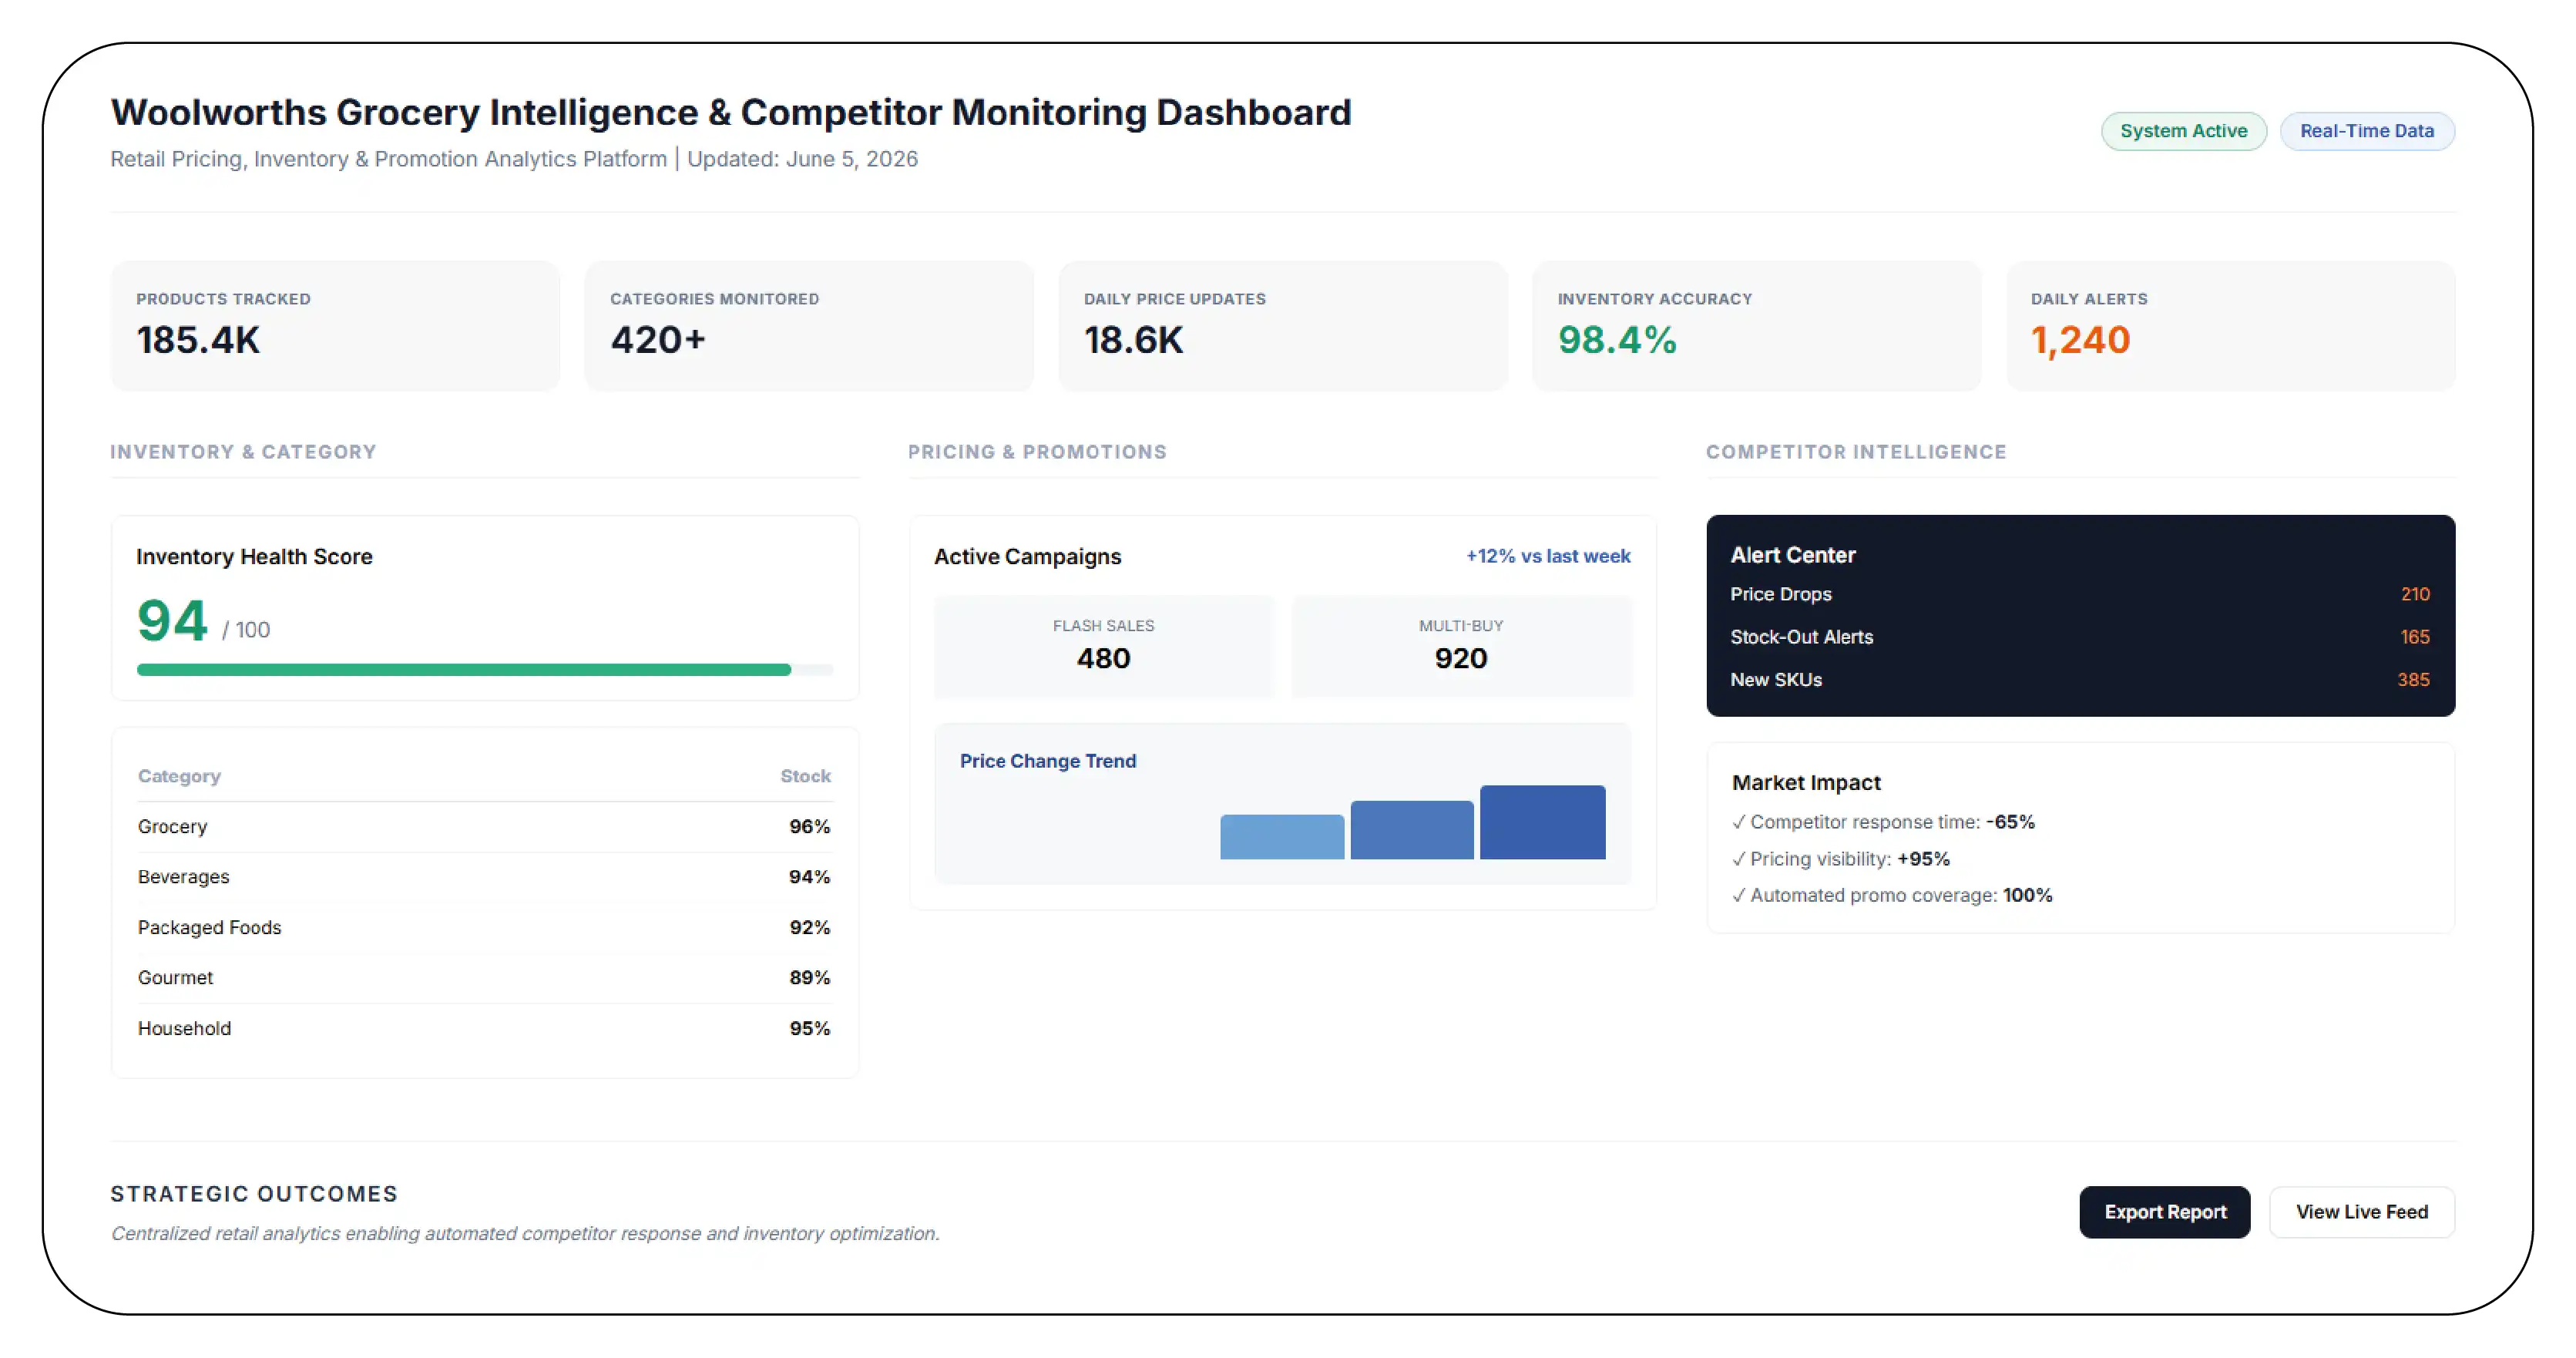
Task: Click the Price Change Trend title
Action: (x=1048, y=761)
